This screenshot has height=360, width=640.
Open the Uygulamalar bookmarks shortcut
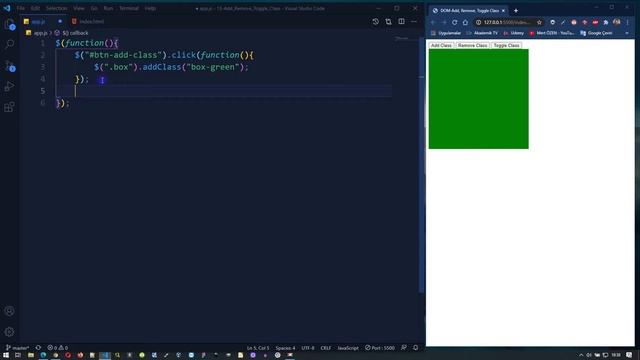[446, 33]
